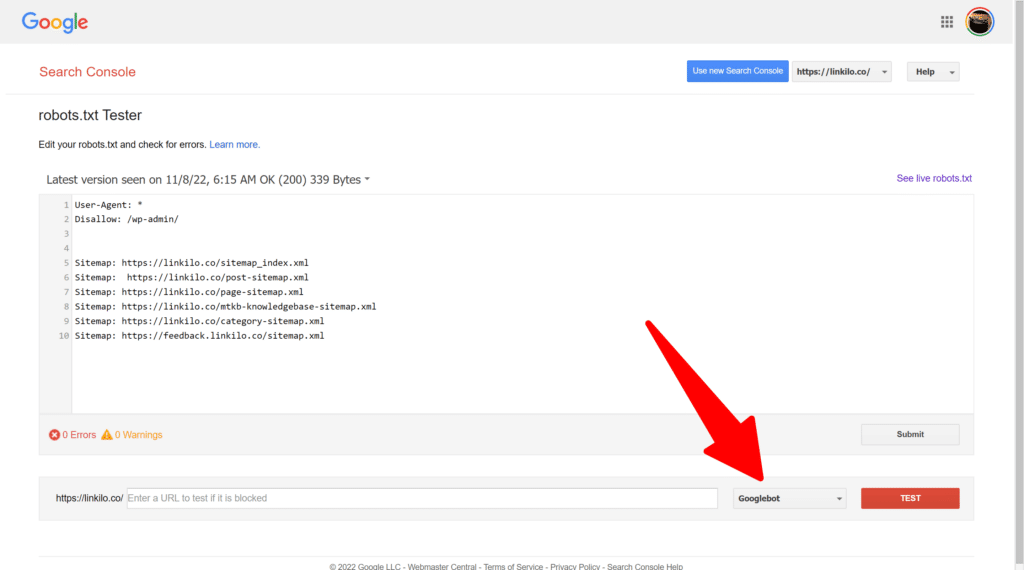Click the page-sitemap.xml line

(189, 292)
